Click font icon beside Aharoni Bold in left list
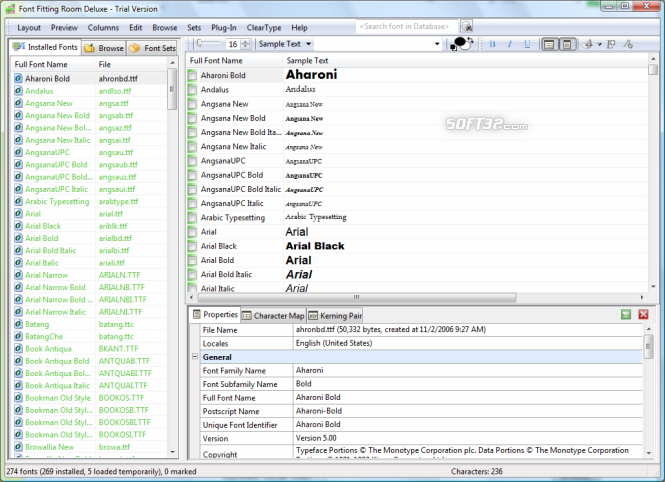The image size is (665, 482). 18,78
